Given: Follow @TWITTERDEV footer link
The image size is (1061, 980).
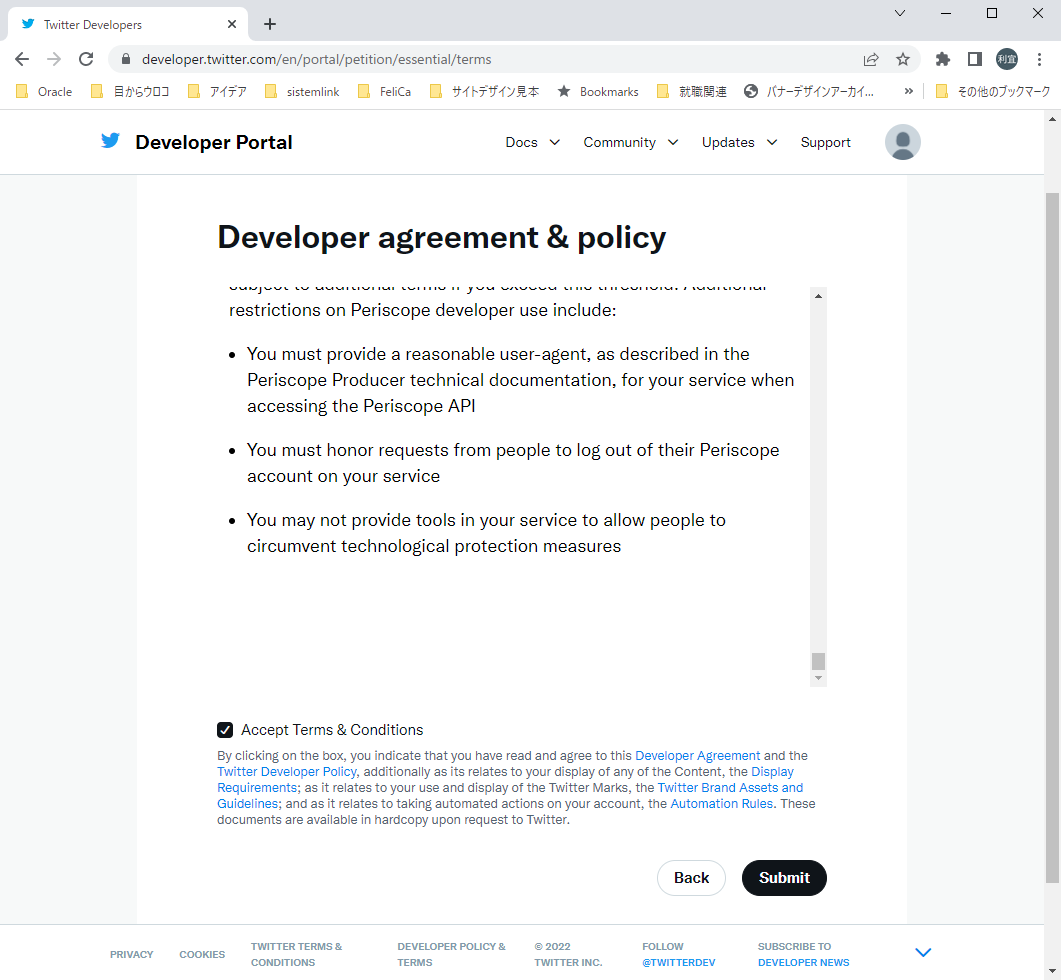Looking at the screenshot, I should pyautogui.click(x=679, y=962).
